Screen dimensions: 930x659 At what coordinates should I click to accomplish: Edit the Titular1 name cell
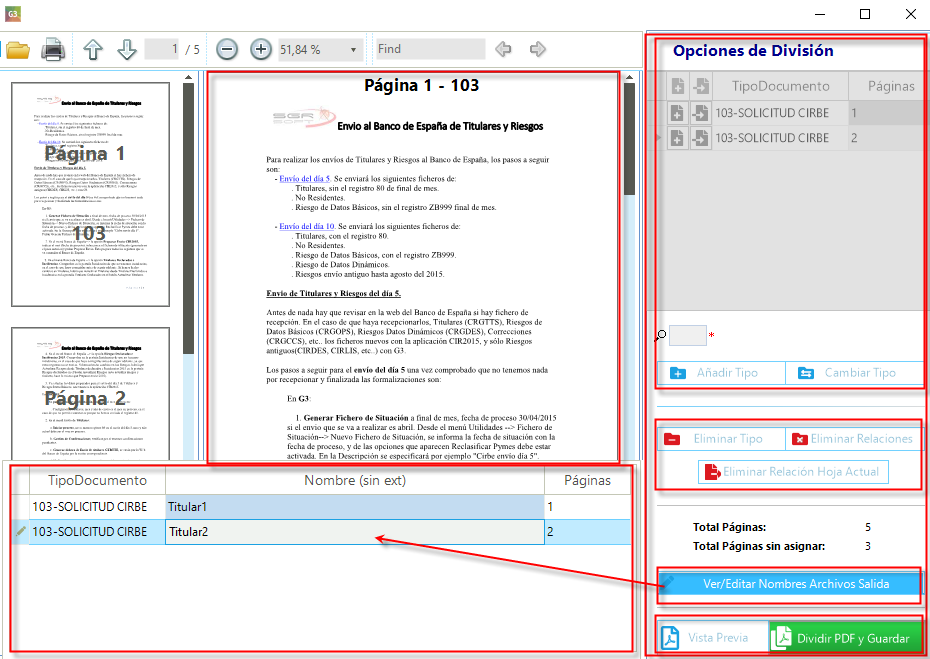click(355, 507)
